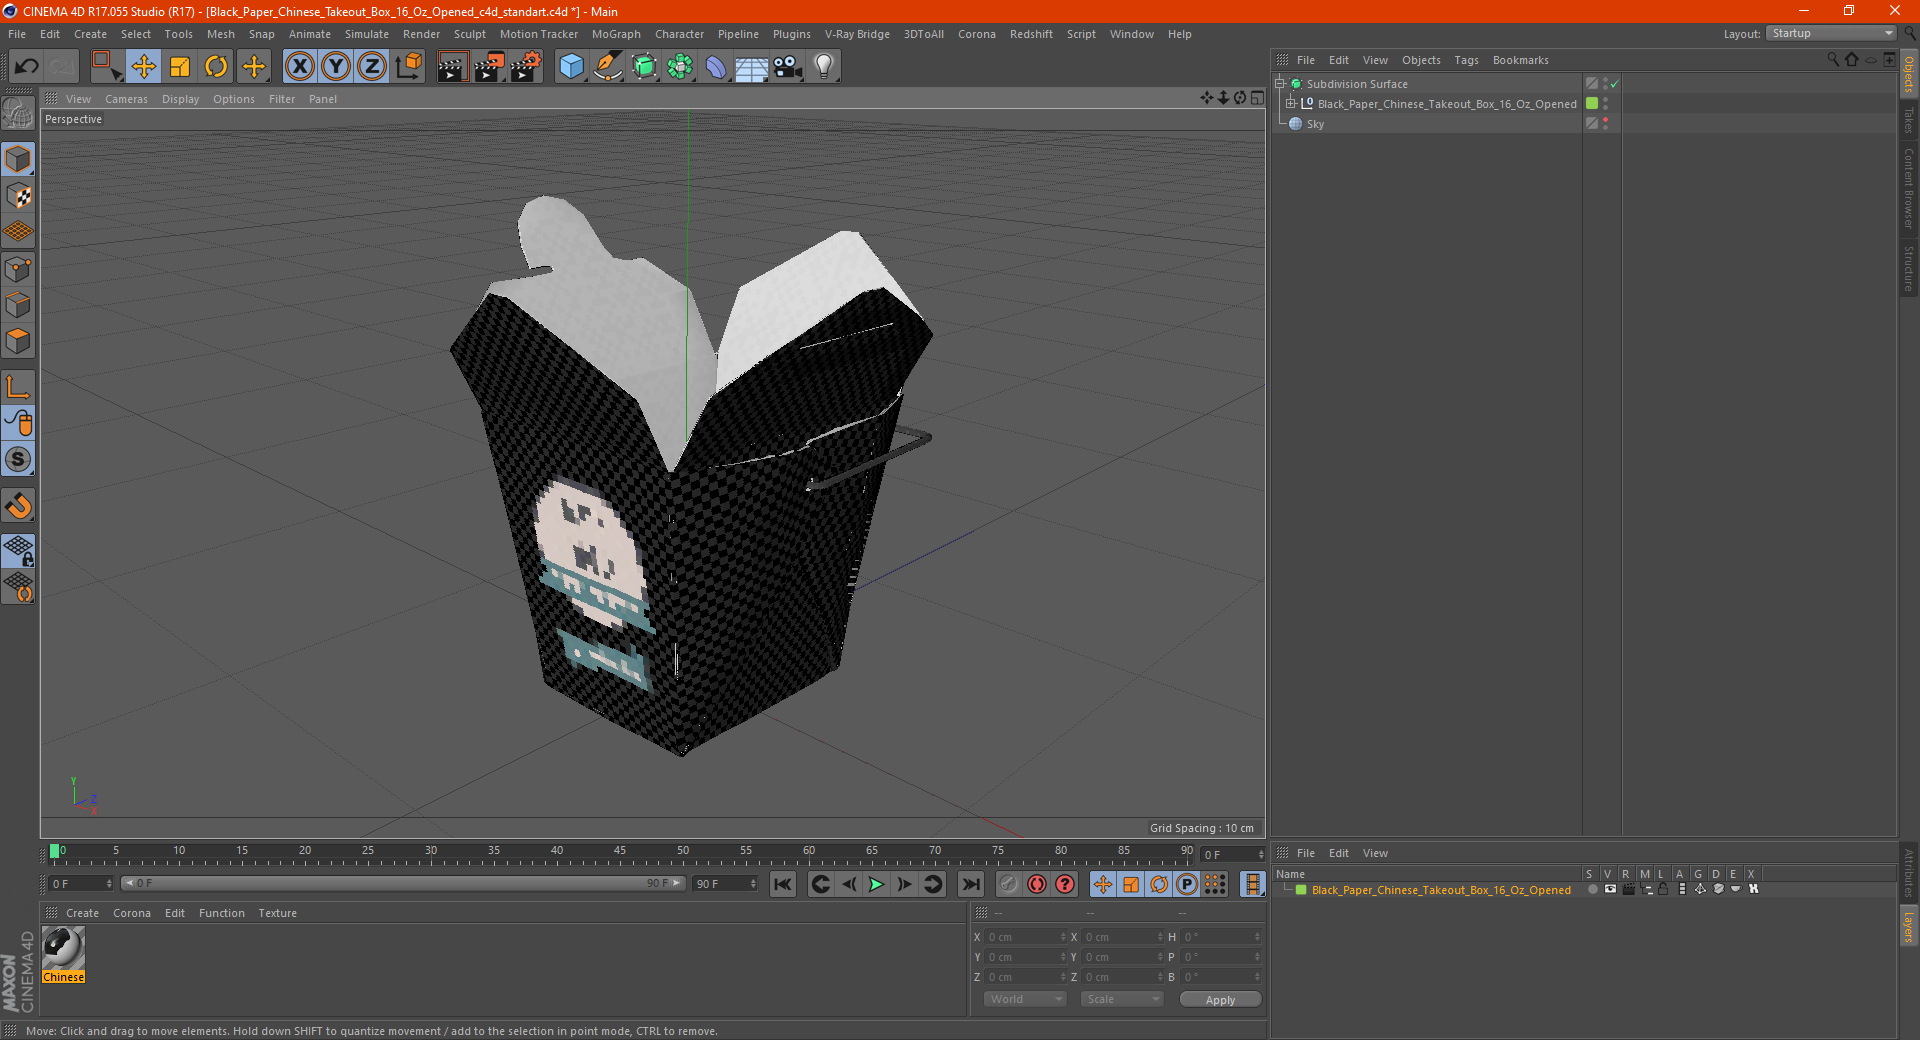The height and width of the screenshot is (1040, 1920).
Task: Toggle viewport layout icon
Action: tap(1257, 98)
